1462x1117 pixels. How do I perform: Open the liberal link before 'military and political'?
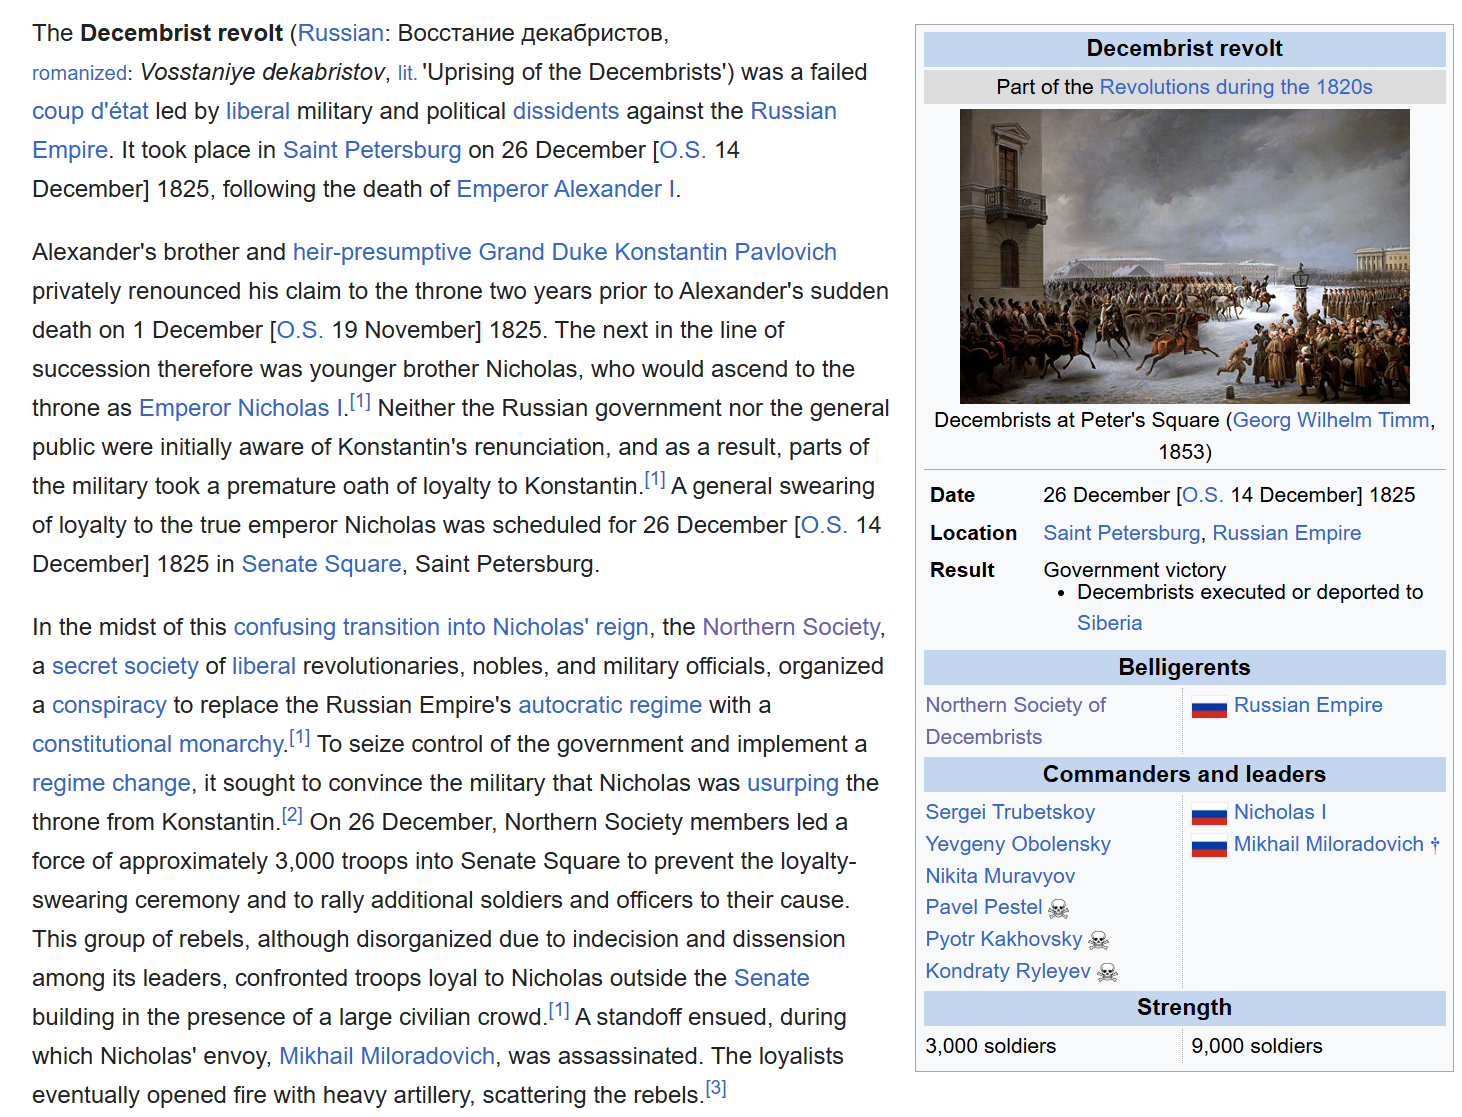[258, 111]
